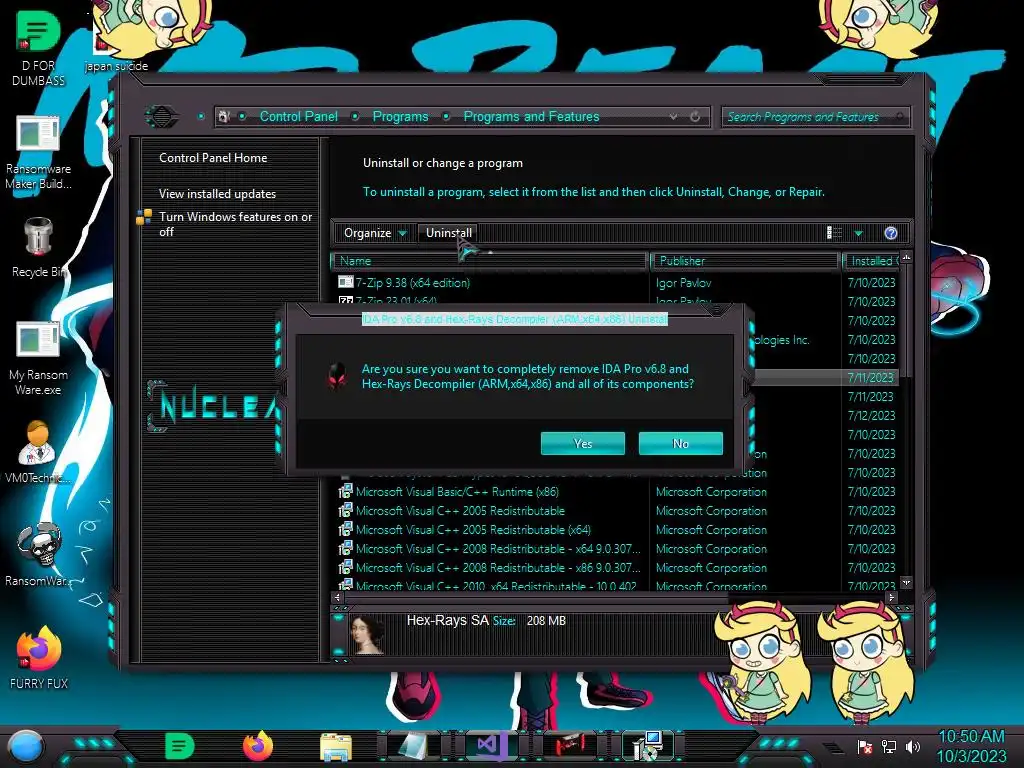The width and height of the screenshot is (1024, 768).
Task: Open View installed updates link
Action: point(217,193)
